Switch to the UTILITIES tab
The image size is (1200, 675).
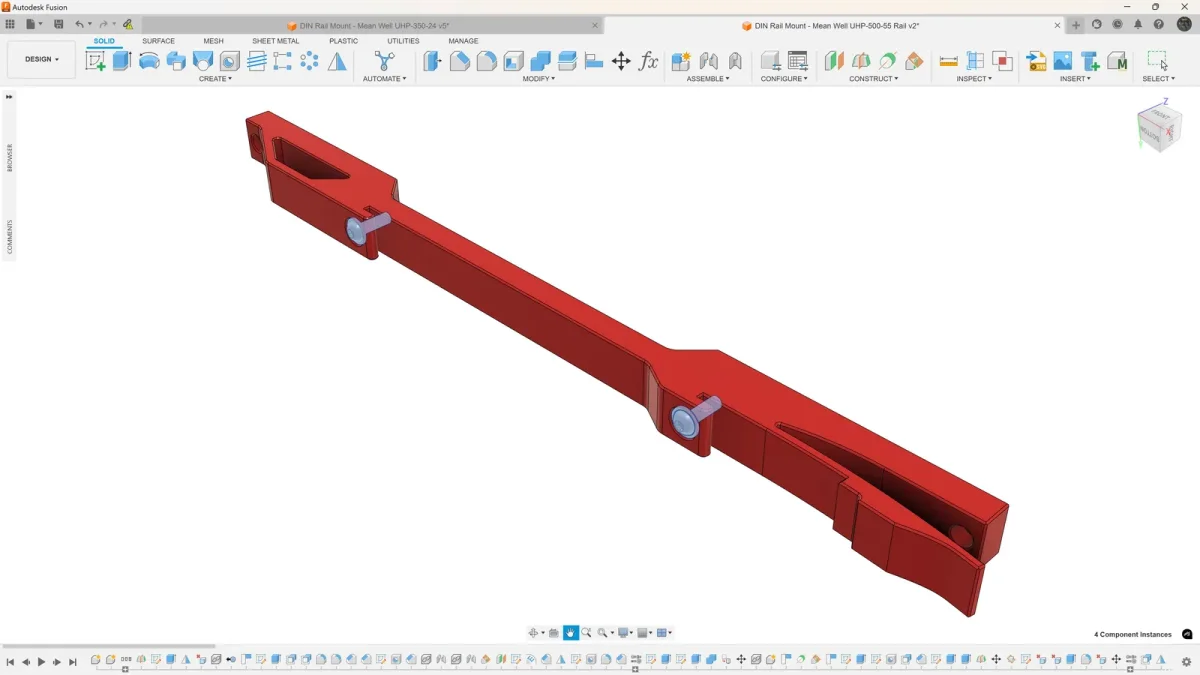[x=403, y=41]
